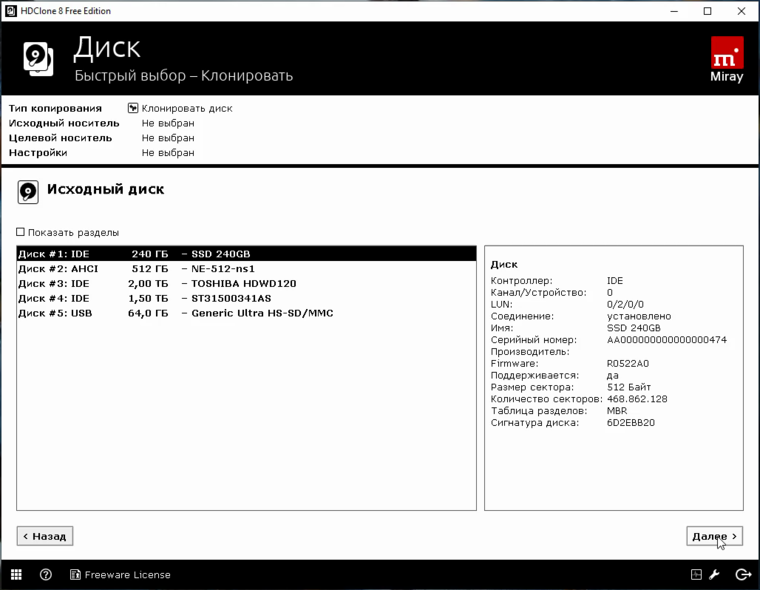Click sector count 468.862.128
Viewport: 760px width, 590px height.
[x=637, y=399]
